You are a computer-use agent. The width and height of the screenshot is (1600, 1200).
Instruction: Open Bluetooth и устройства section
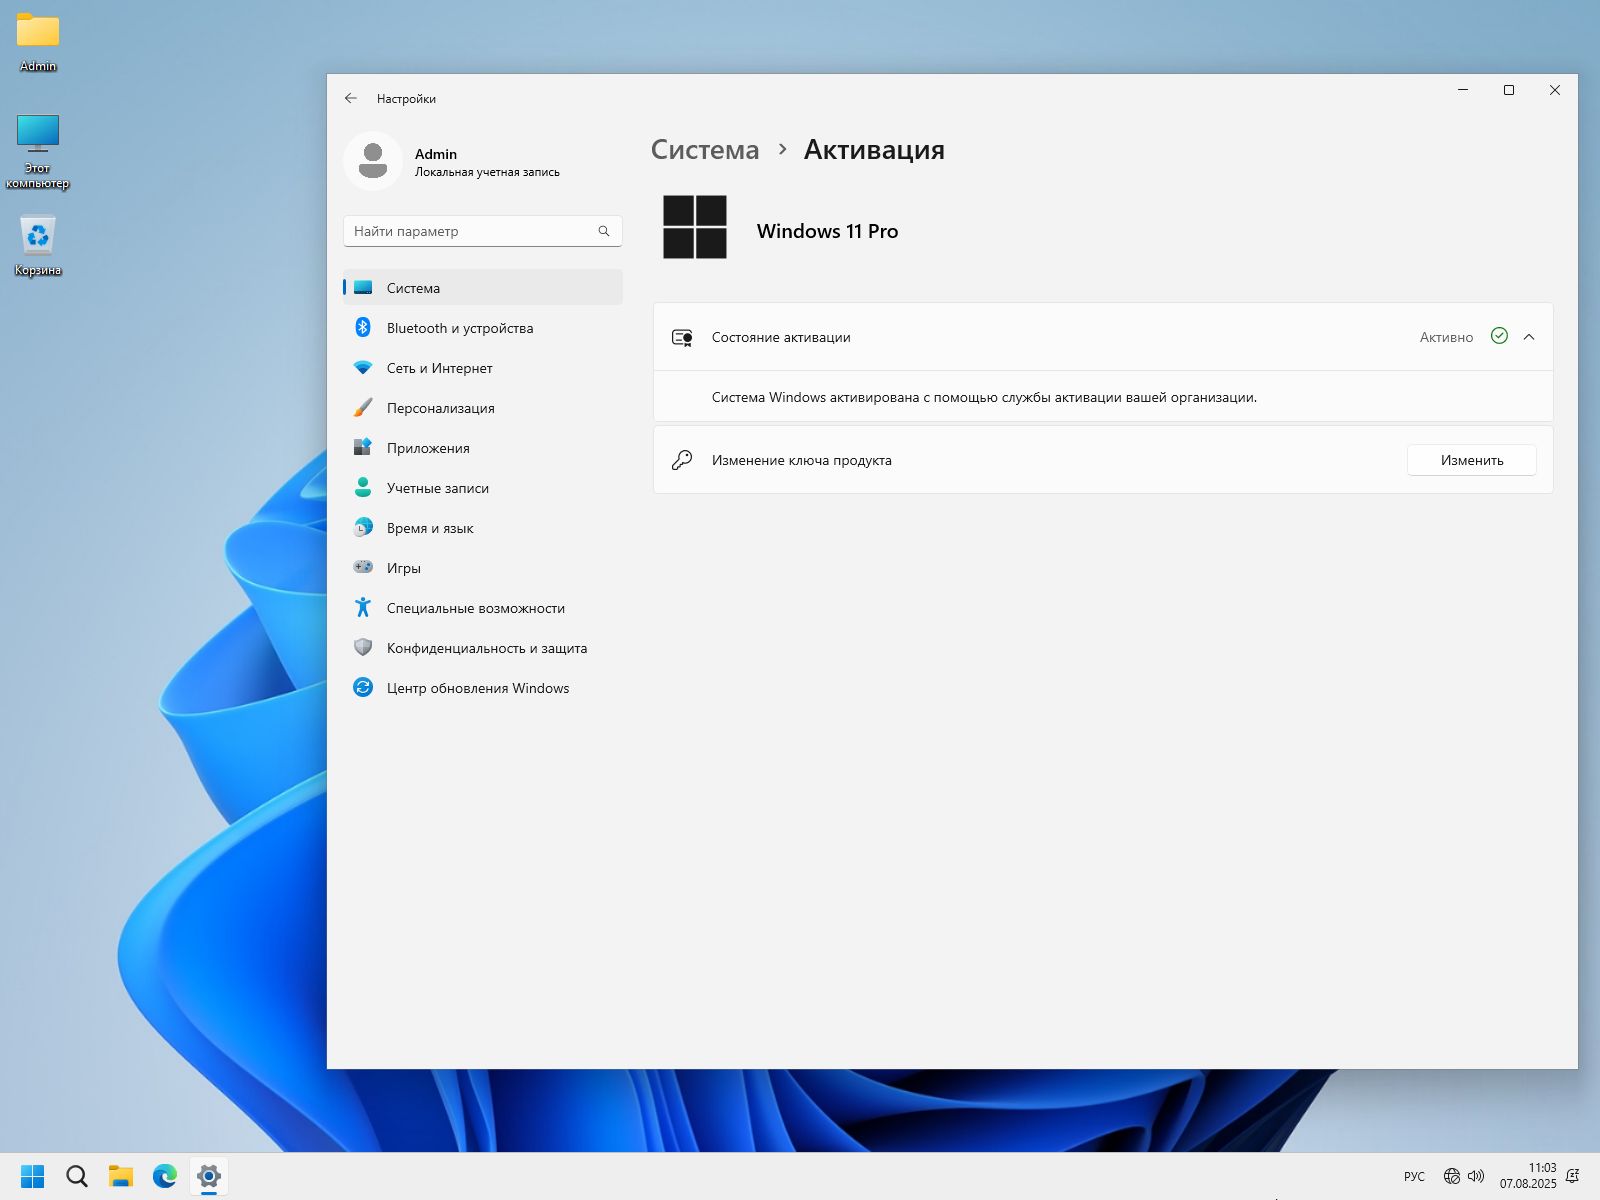tap(482, 328)
